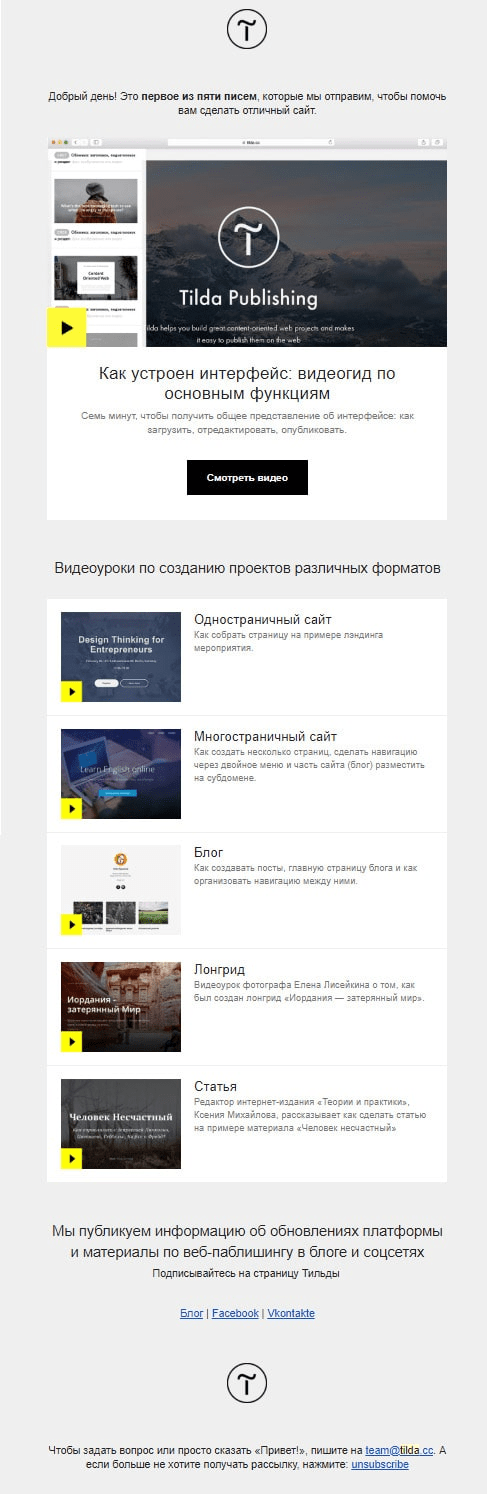Click the Лонгрид lesson heading
The width and height of the screenshot is (487, 1494).
[x=220, y=970]
